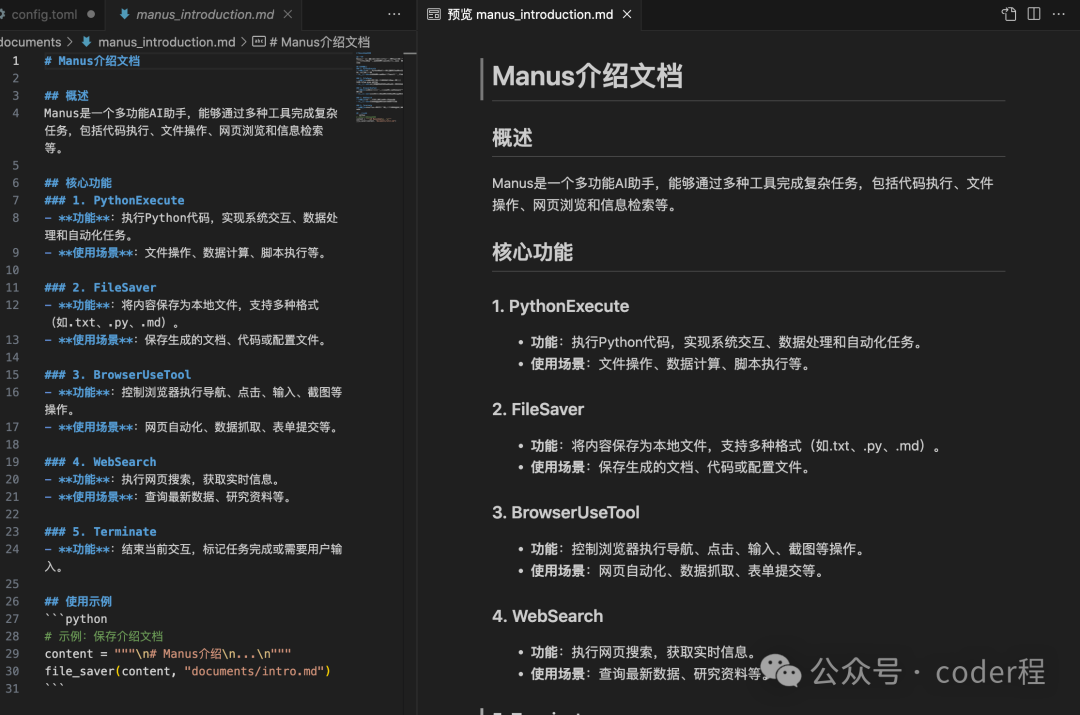Click the '### 1. PythonExecute' source line
This screenshot has height=715, width=1080.
[x=114, y=200]
